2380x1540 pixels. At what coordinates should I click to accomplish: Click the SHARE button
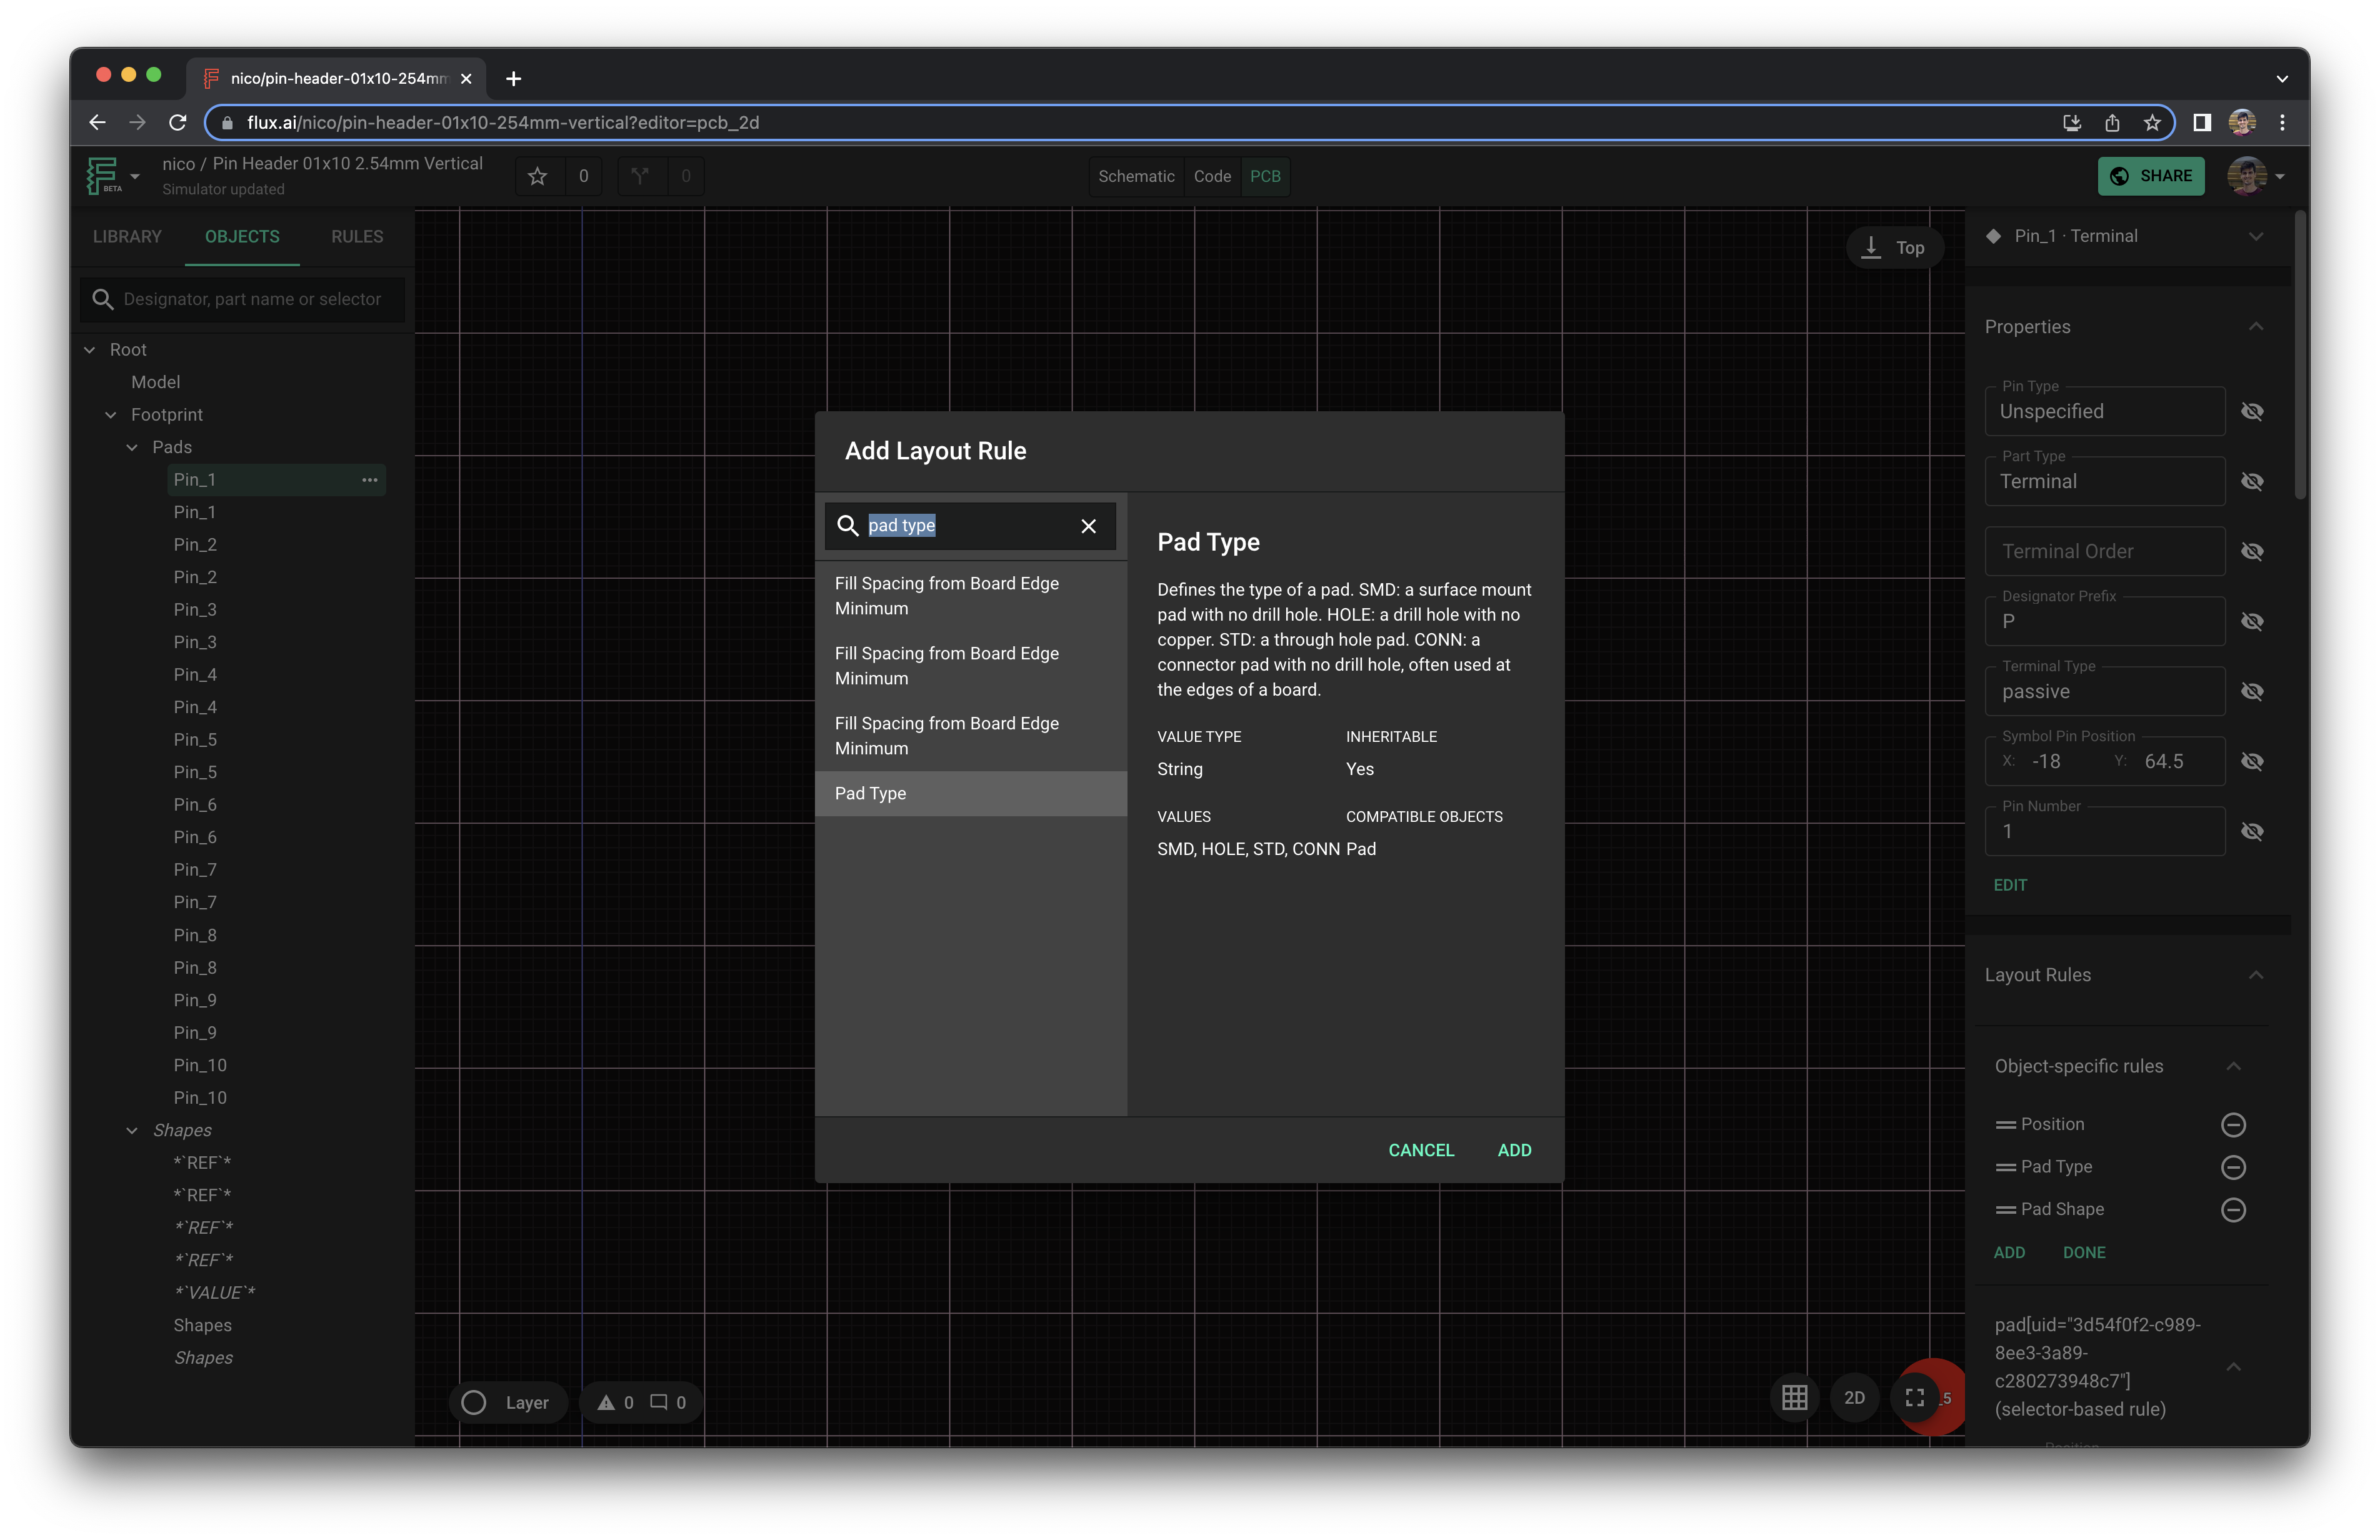2152,175
